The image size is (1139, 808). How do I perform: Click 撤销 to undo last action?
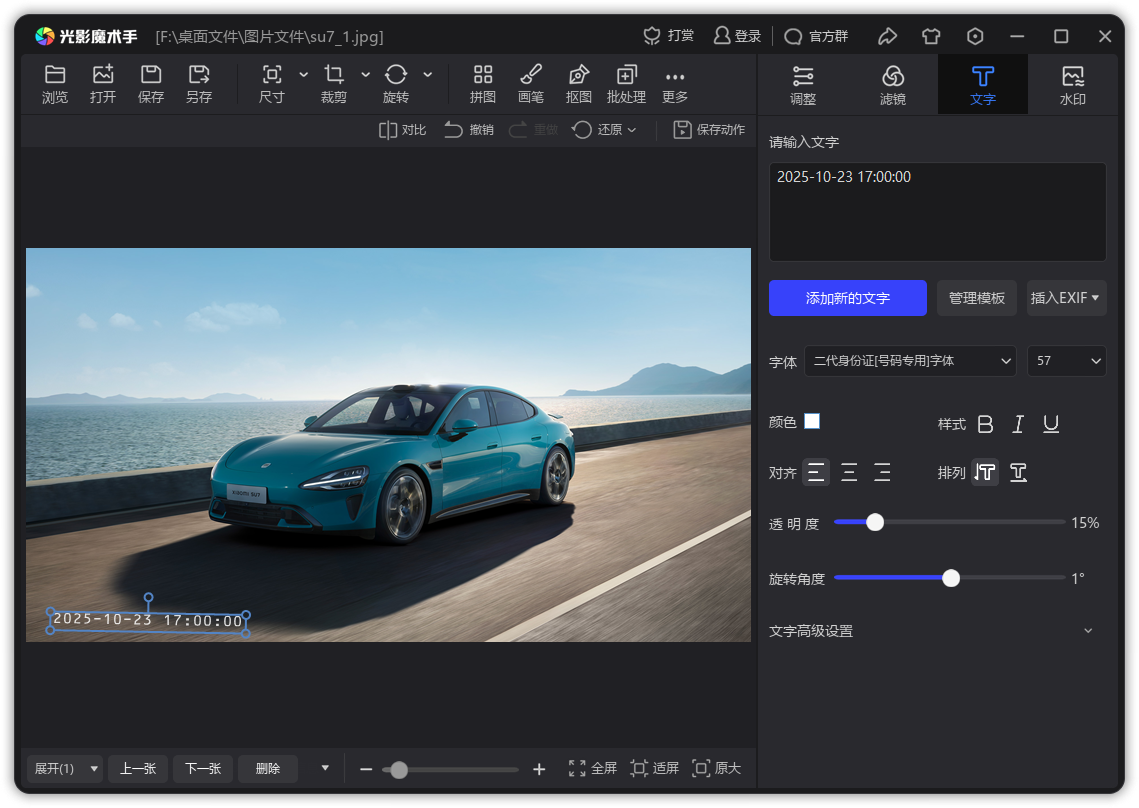tap(468, 130)
